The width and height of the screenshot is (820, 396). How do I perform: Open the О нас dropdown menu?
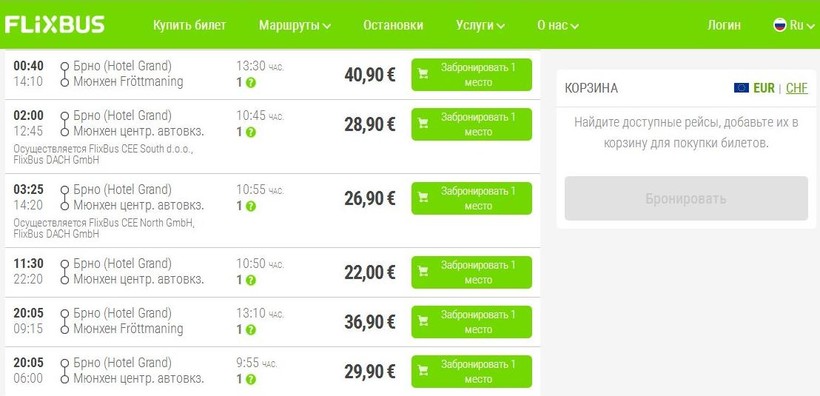[x=558, y=25]
